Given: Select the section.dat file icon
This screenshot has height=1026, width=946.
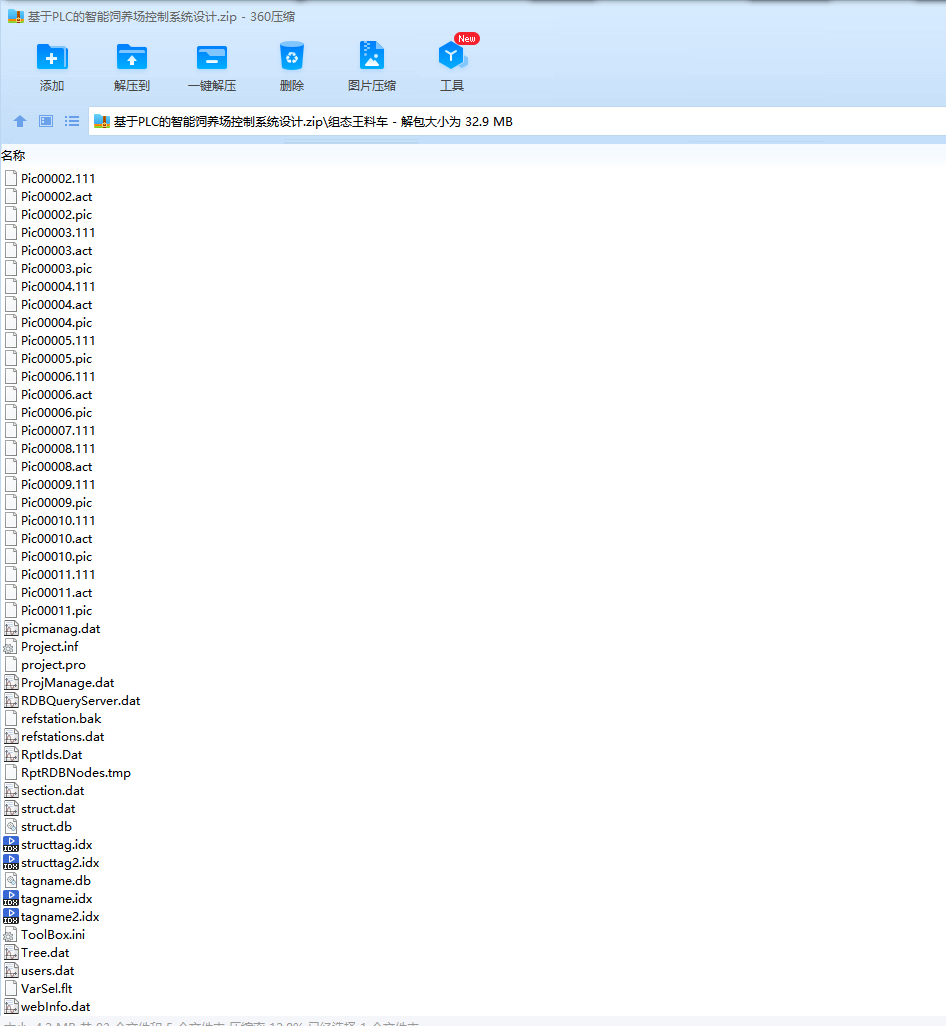Looking at the screenshot, I should pyautogui.click(x=10, y=790).
